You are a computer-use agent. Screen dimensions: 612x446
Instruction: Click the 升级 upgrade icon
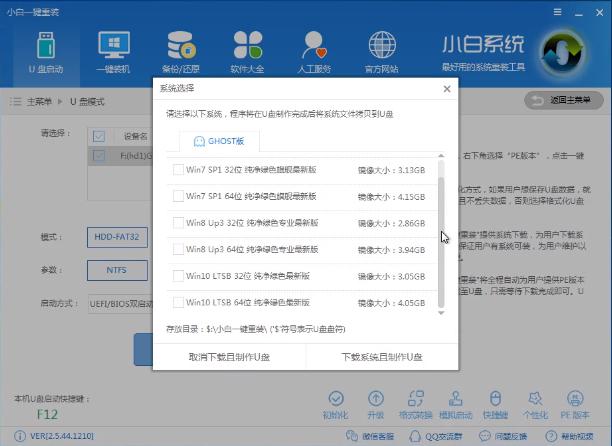tap(376, 398)
